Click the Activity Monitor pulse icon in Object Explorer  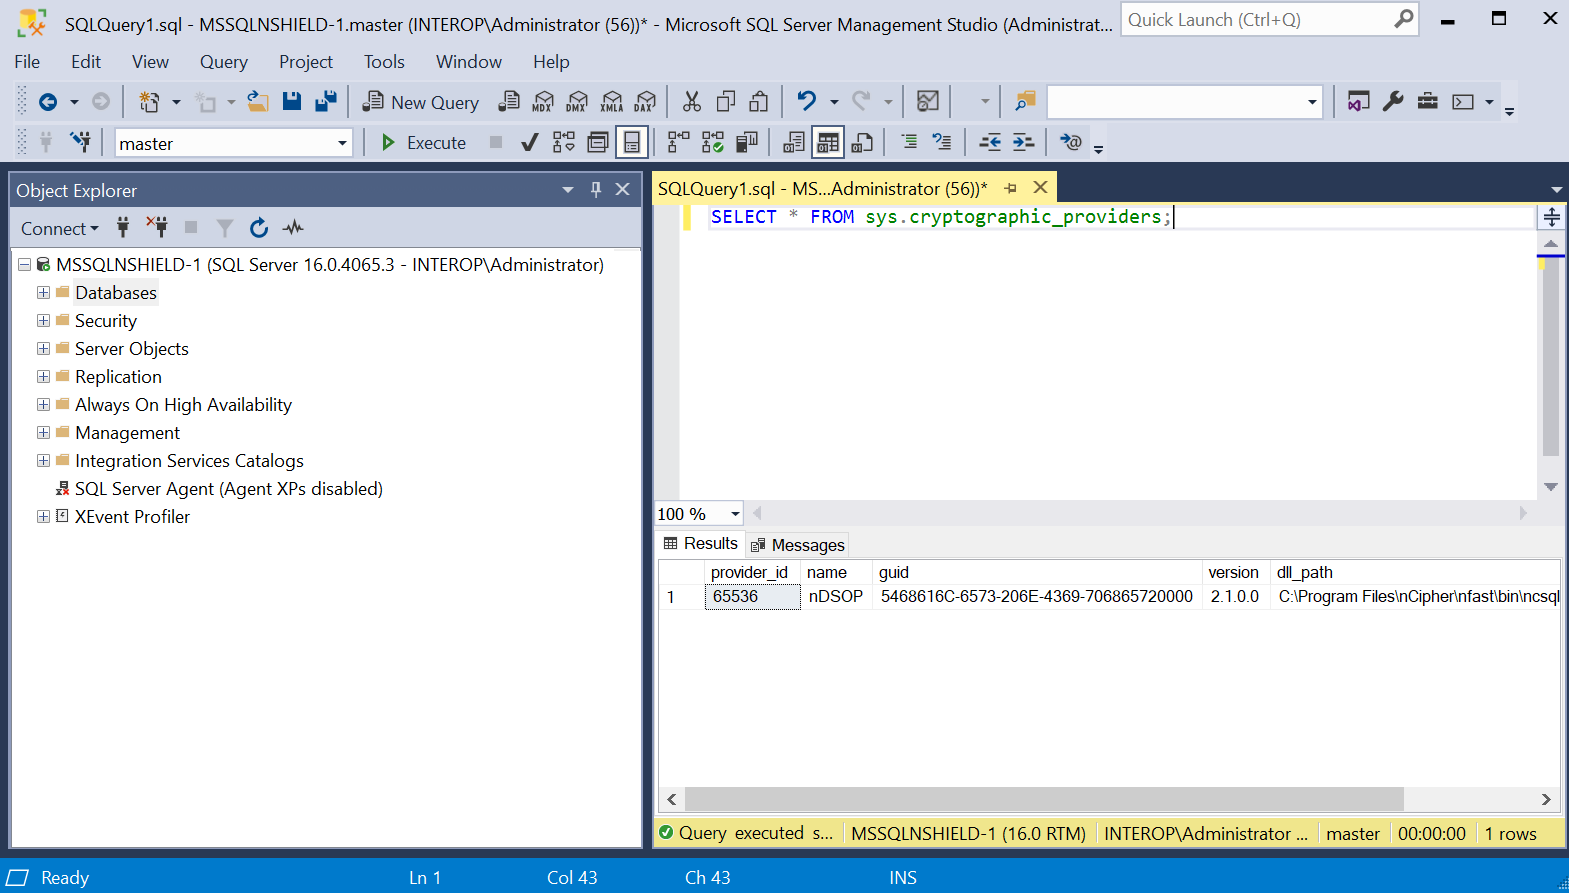point(293,228)
